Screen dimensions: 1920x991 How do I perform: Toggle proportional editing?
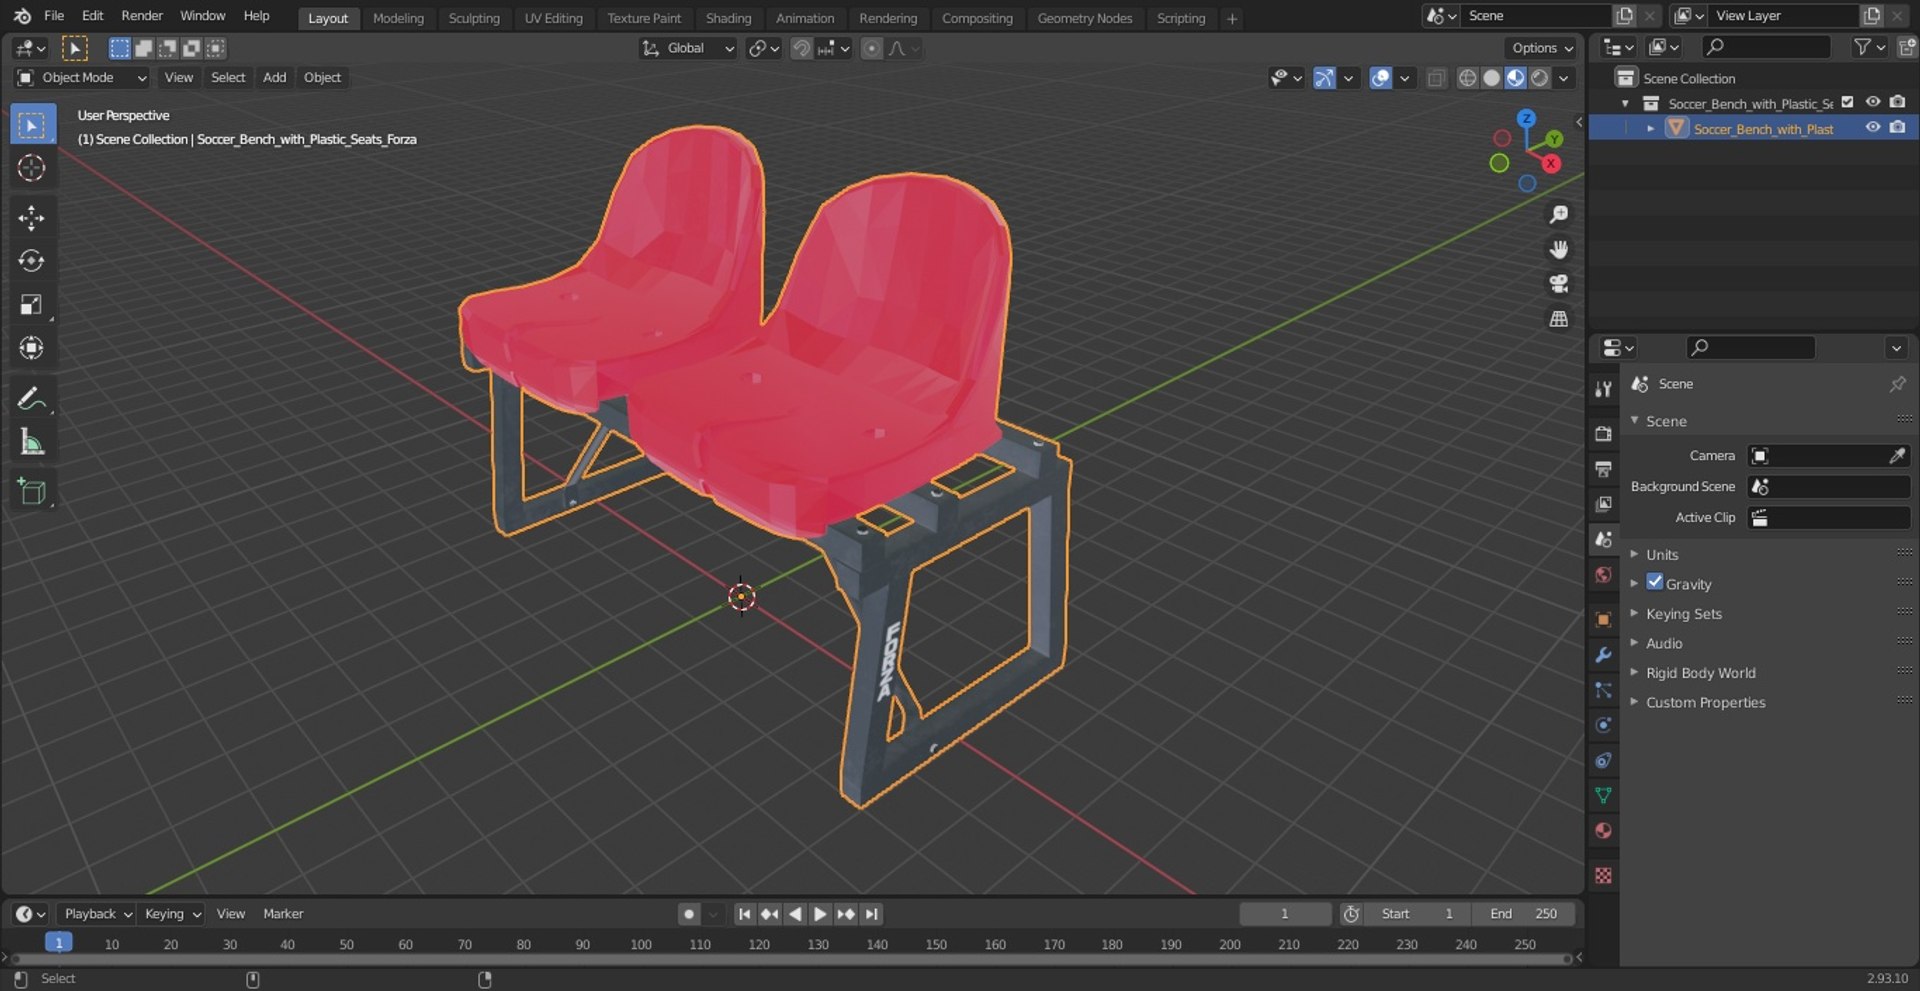872,48
